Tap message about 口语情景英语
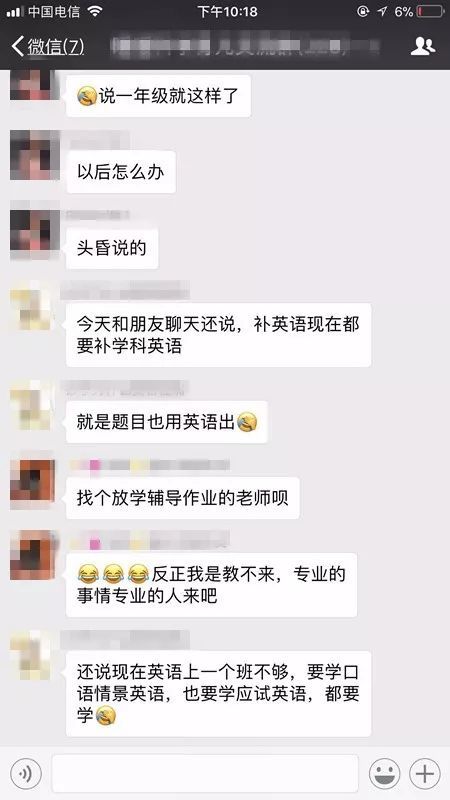Screen dimensions: 450x800 click(x=218, y=693)
